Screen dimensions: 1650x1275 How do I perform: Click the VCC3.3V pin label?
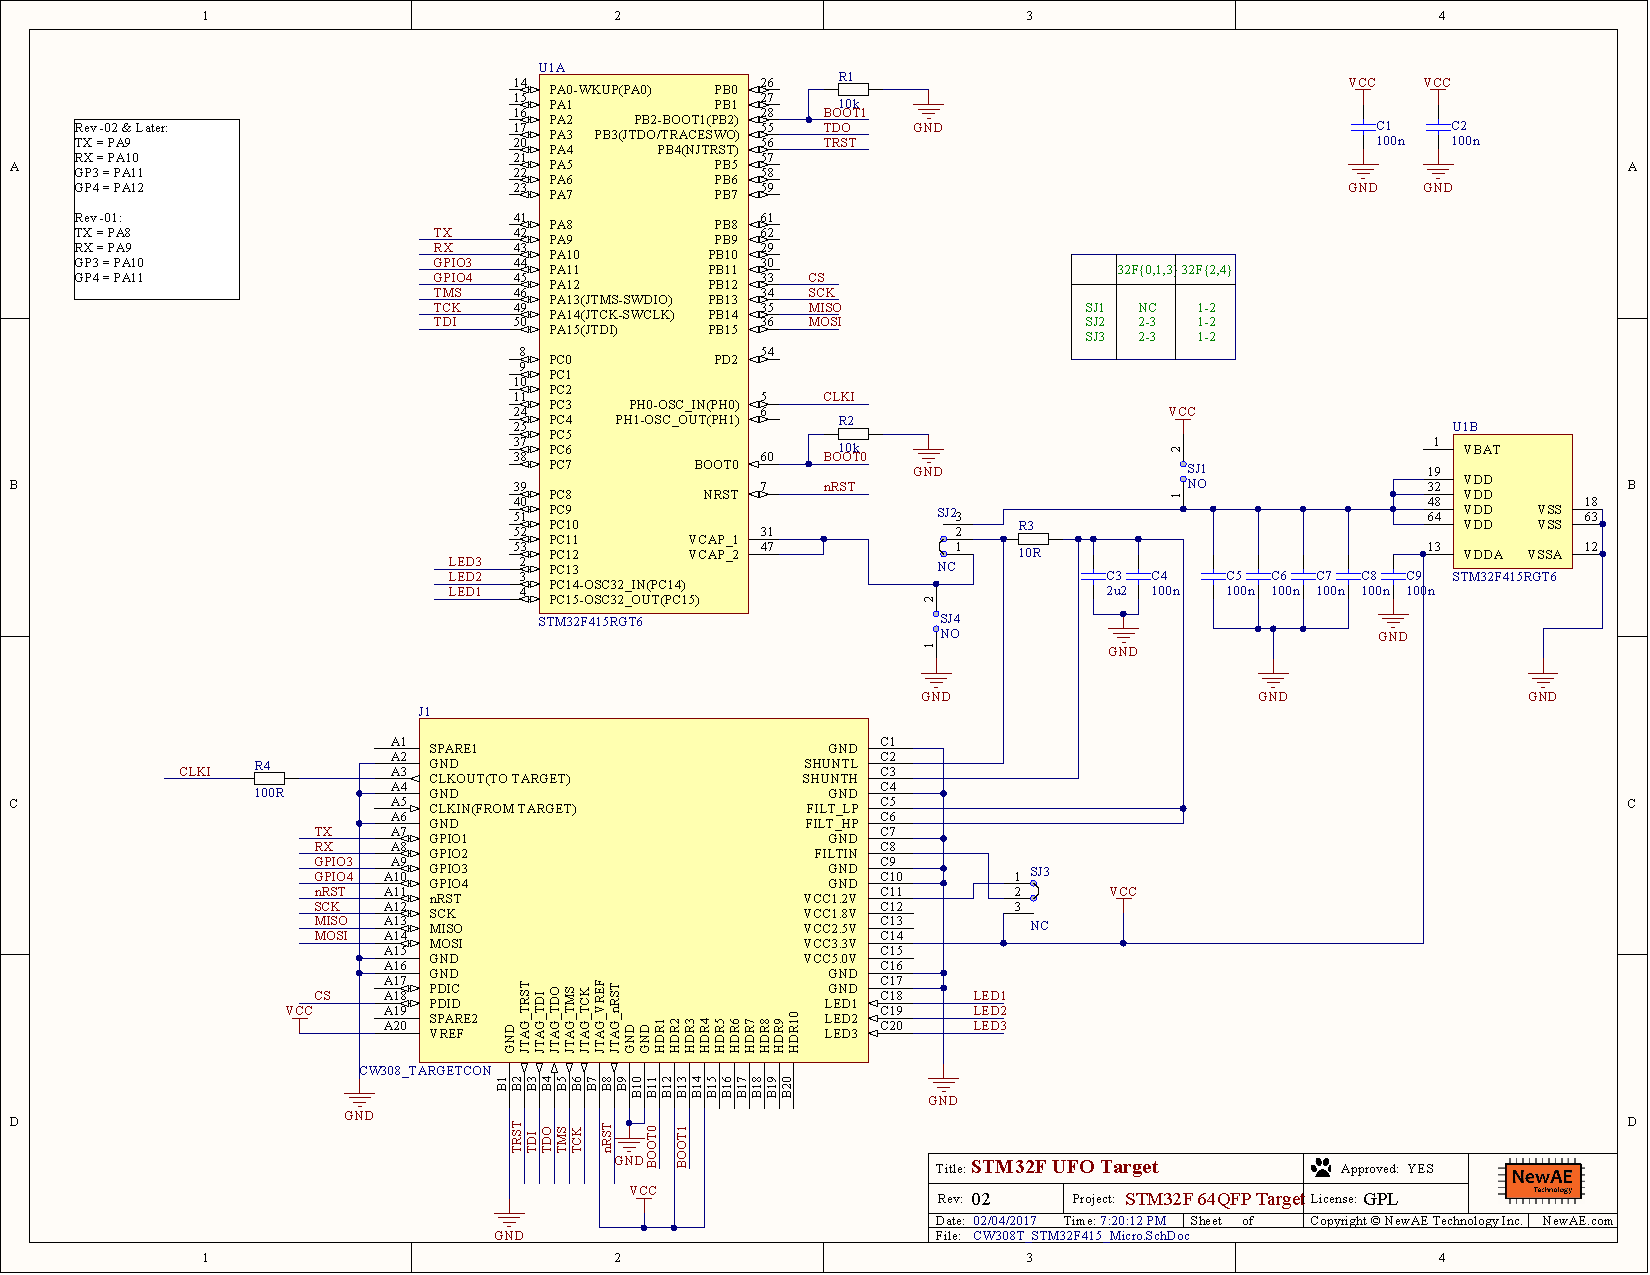(830, 944)
